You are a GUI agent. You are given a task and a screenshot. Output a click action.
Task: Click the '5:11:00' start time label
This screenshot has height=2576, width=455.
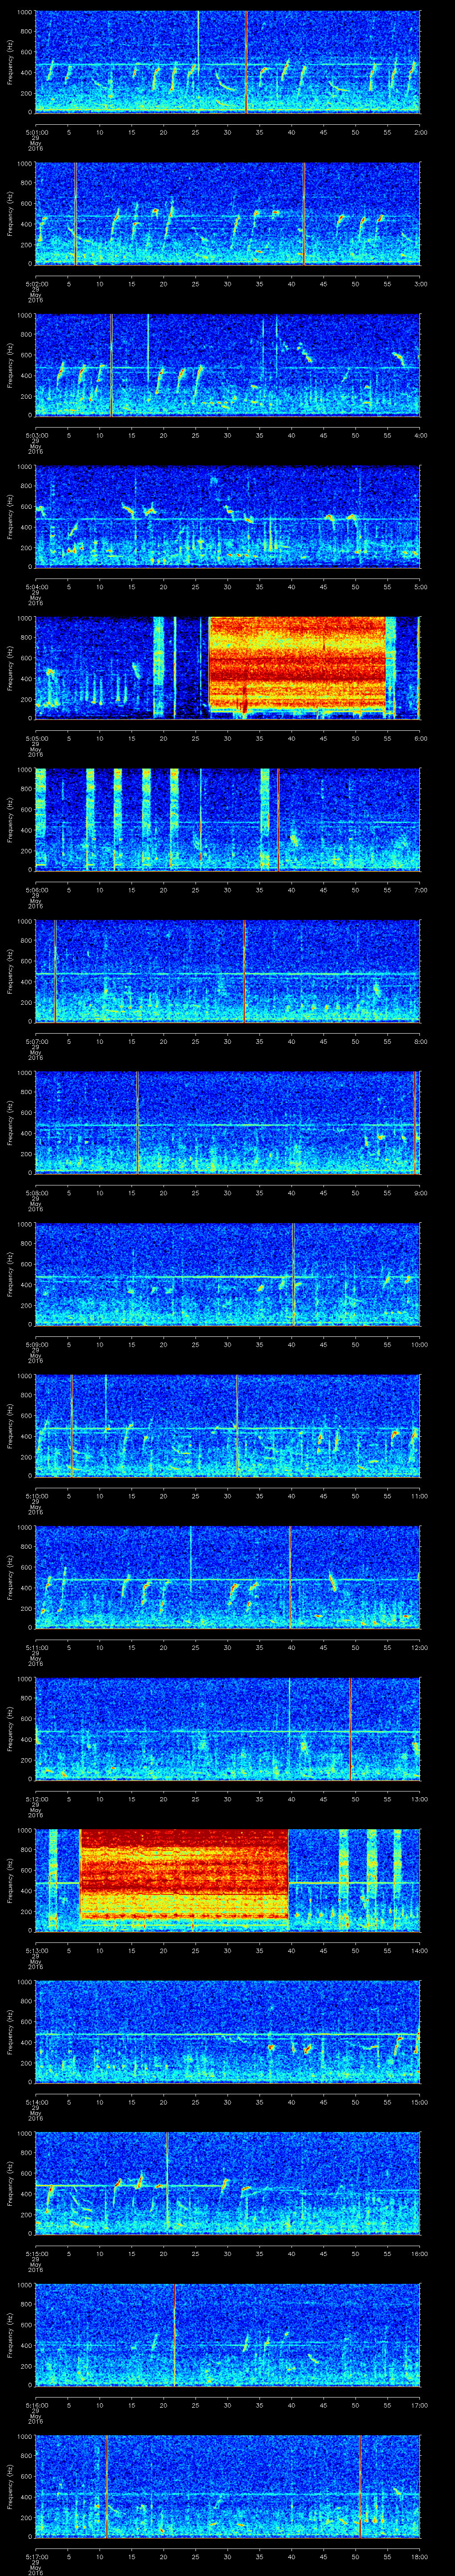click(x=36, y=1648)
